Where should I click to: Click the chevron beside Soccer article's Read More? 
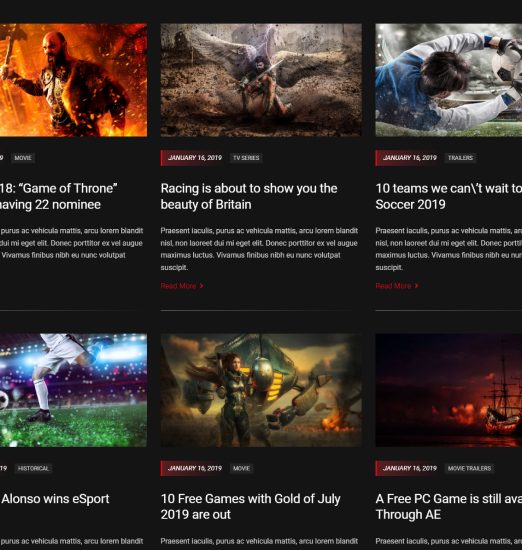[x=416, y=286]
